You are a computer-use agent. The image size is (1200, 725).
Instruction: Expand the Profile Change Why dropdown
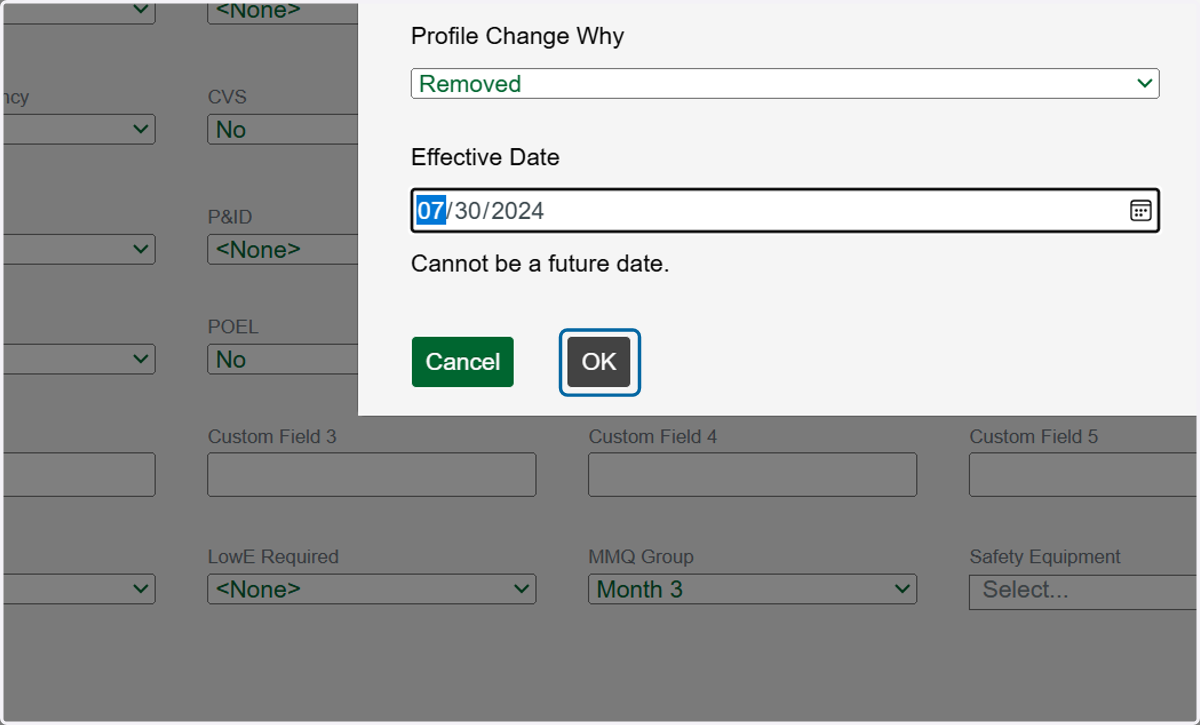coord(785,84)
